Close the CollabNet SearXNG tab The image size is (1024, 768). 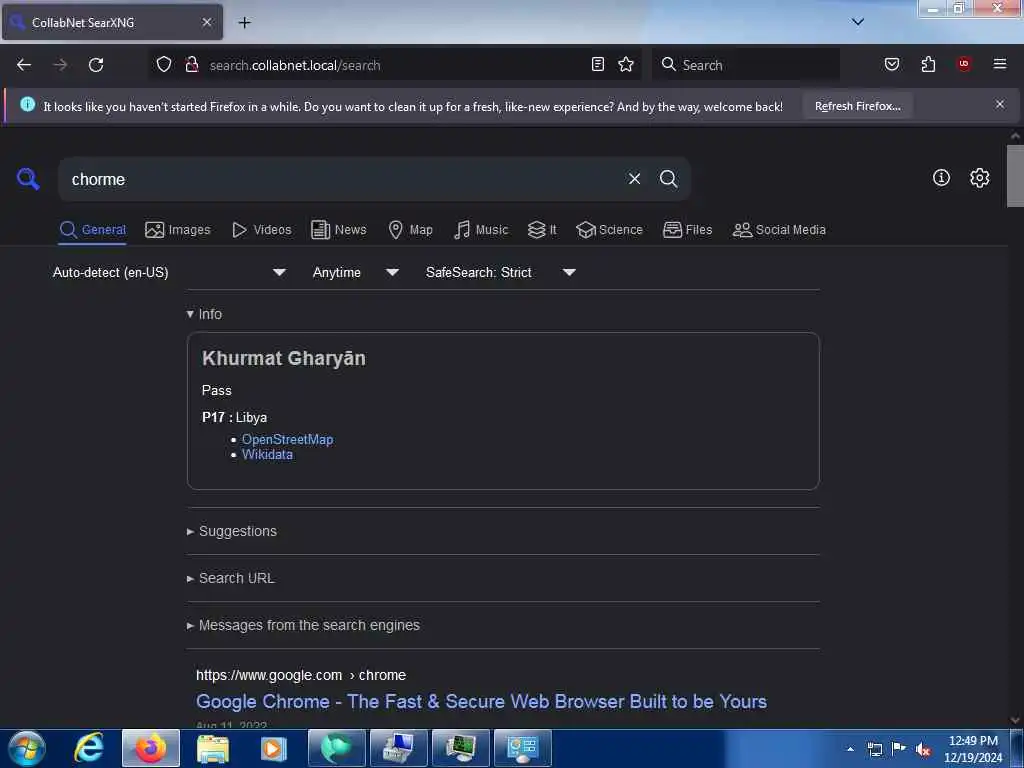click(207, 22)
